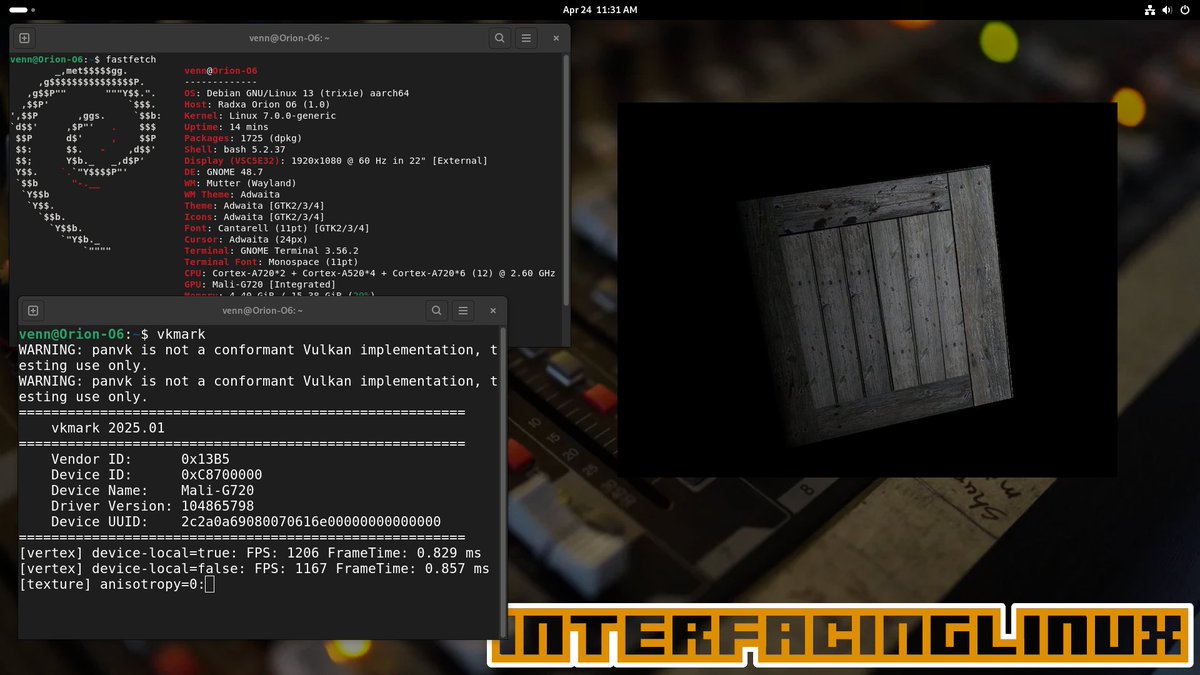Click the 'Icons: Adwaita' line
The image size is (1200, 675).
coord(254,217)
